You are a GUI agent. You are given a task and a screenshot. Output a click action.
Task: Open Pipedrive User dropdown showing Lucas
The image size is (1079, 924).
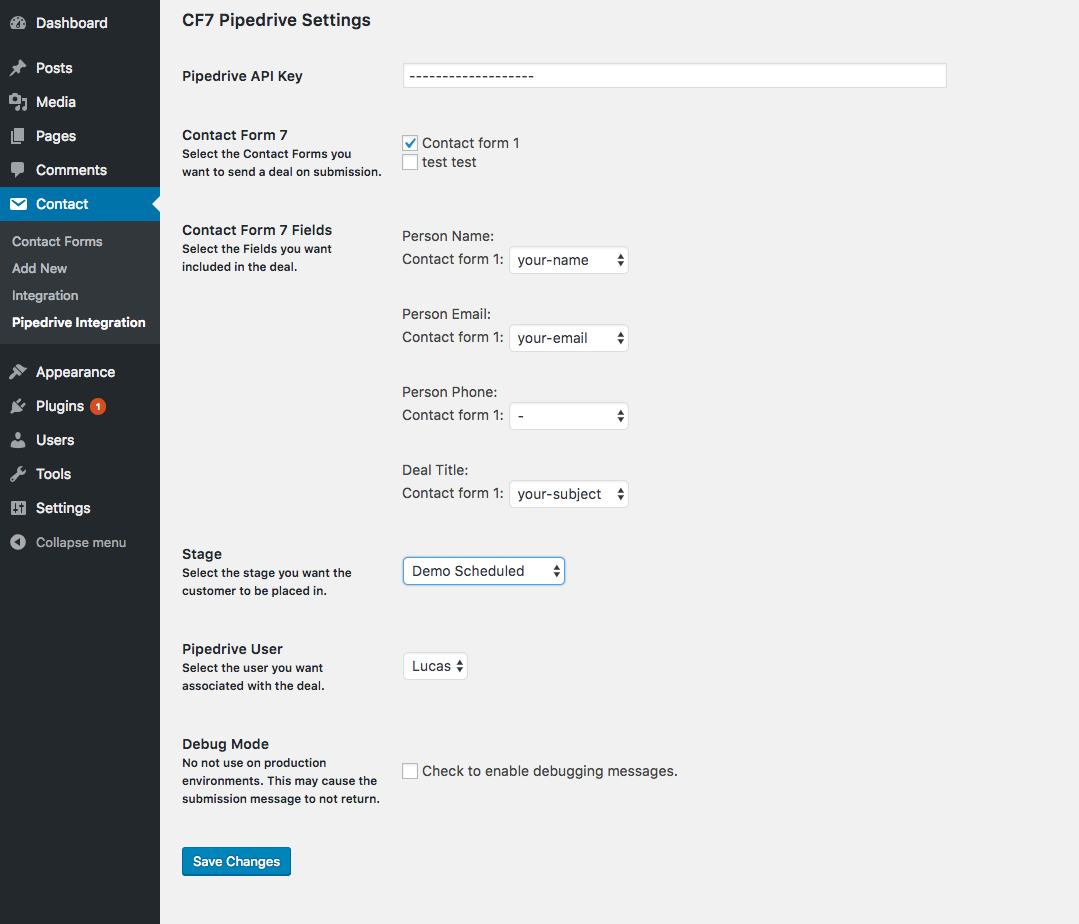coord(435,666)
